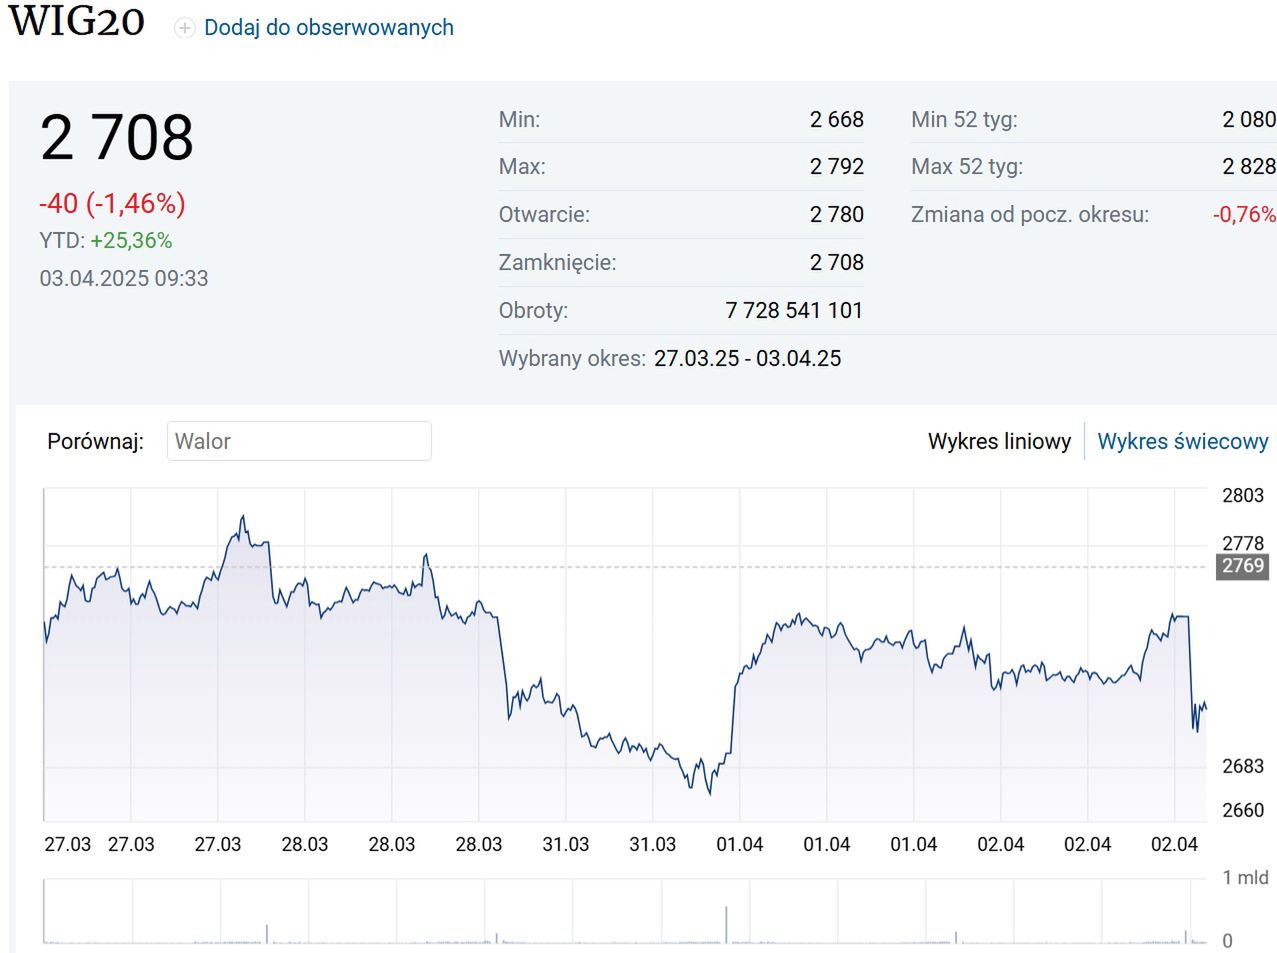Click the Otwarcie value 2 780
The height and width of the screenshot is (953, 1277).
click(x=836, y=214)
